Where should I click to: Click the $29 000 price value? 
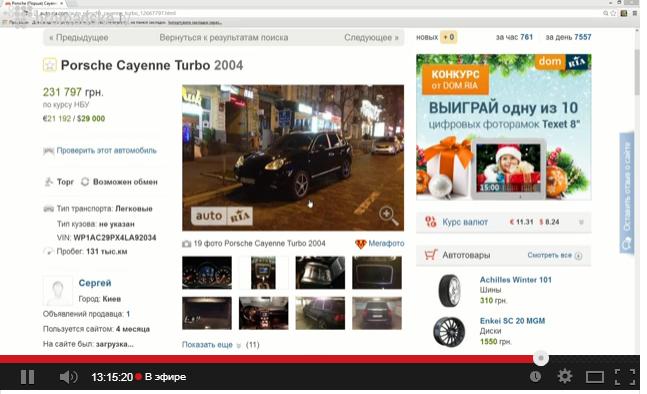(x=91, y=119)
